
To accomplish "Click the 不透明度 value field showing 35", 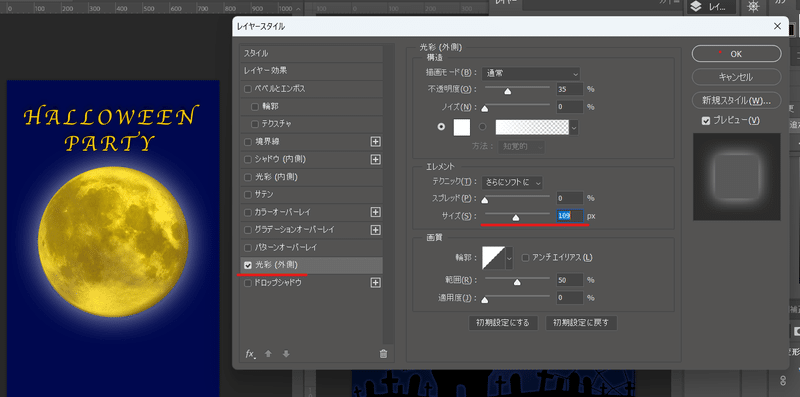I will pos(570,89).
